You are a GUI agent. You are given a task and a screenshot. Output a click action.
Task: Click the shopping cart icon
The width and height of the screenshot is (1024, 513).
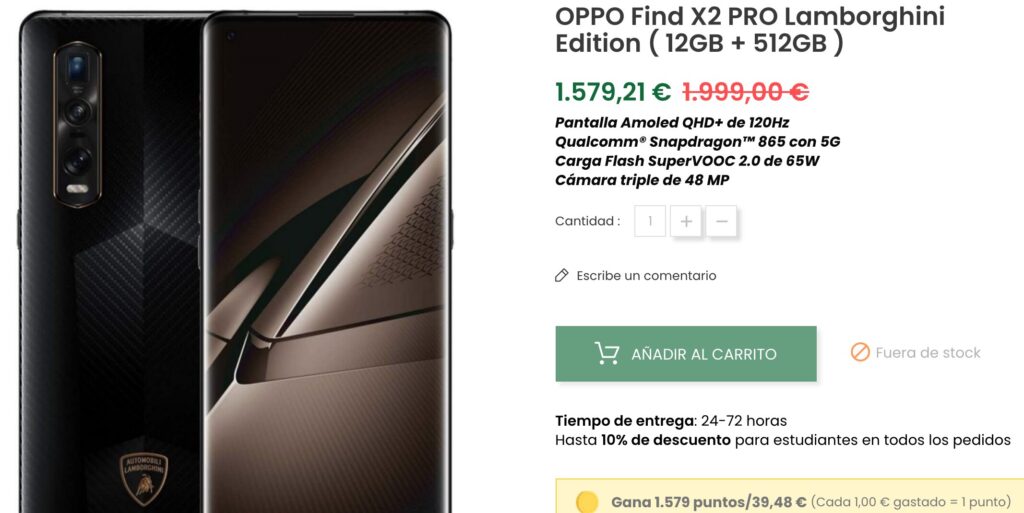point(607,353)
